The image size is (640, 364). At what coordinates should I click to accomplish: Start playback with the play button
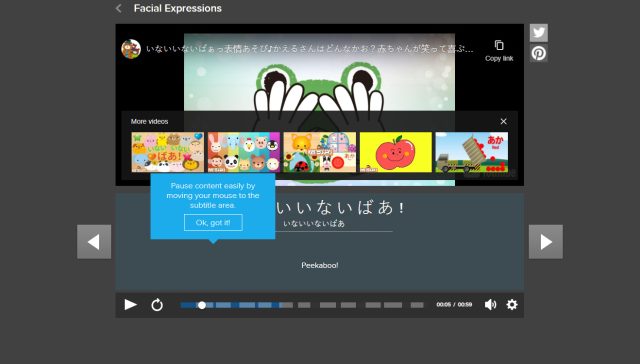[130, 304]
